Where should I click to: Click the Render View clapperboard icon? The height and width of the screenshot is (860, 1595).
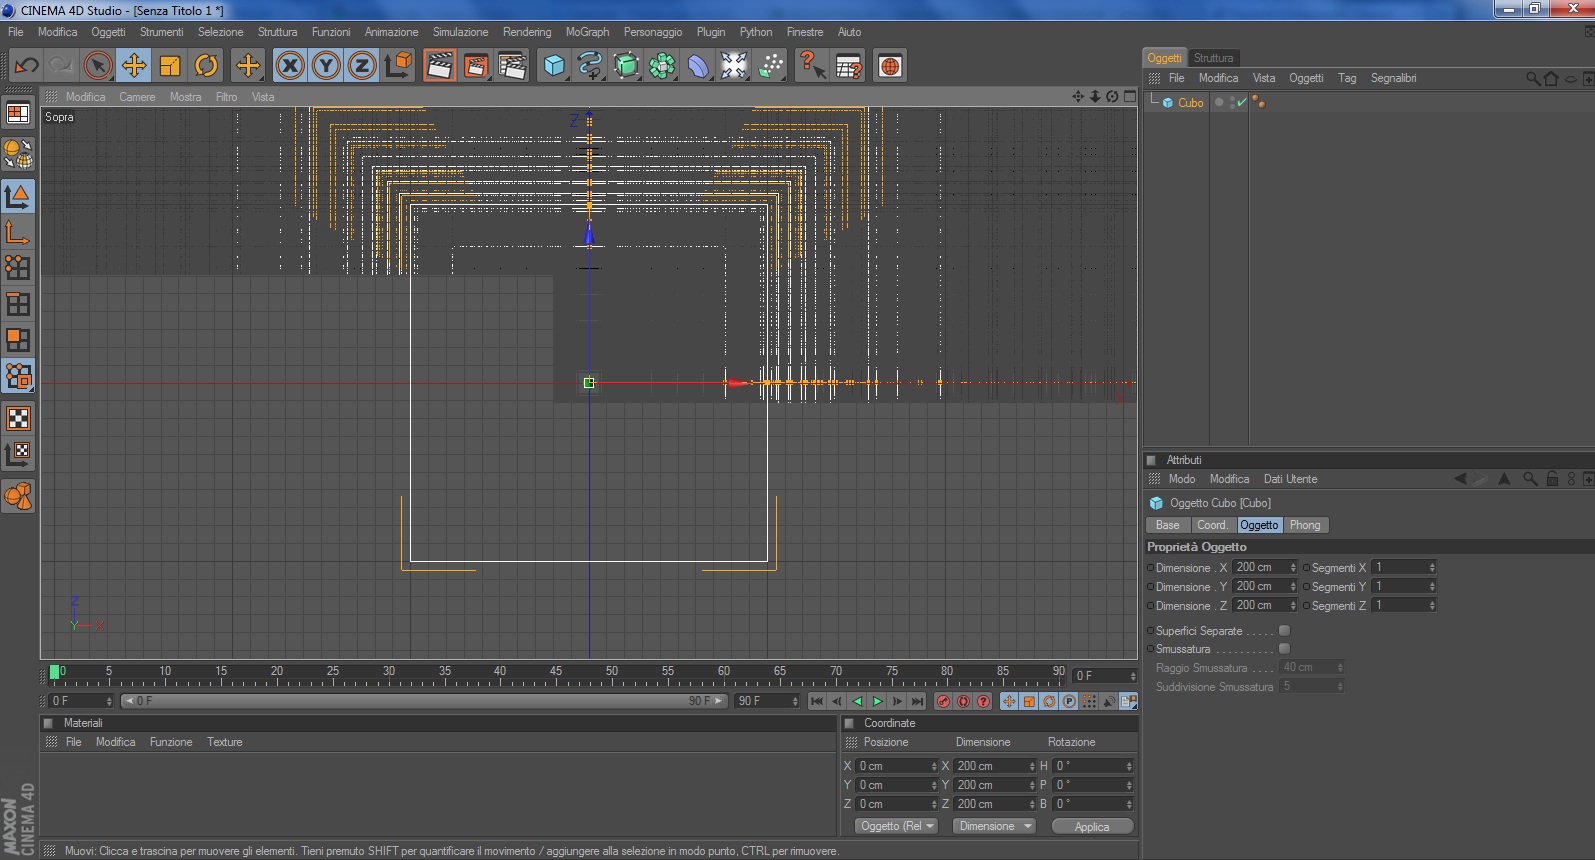pos(439,66)
